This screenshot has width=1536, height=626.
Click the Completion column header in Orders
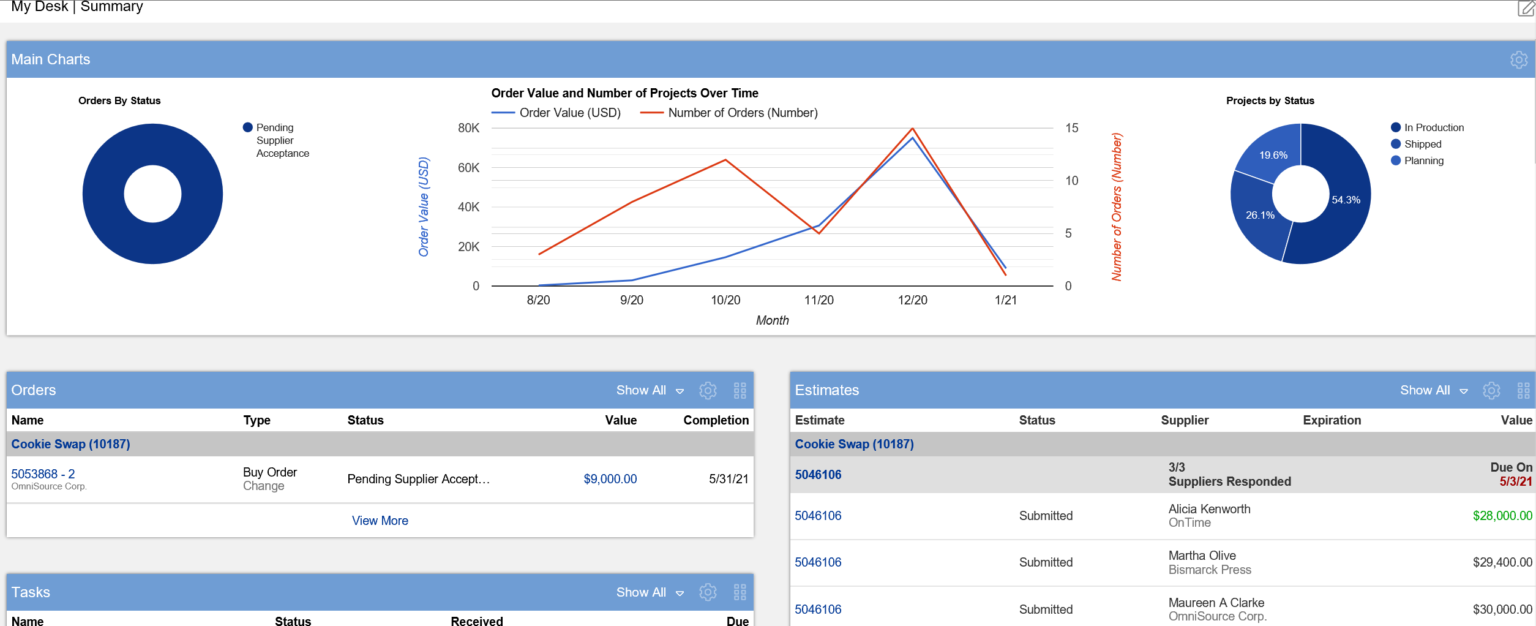click(x=715, y=421)
